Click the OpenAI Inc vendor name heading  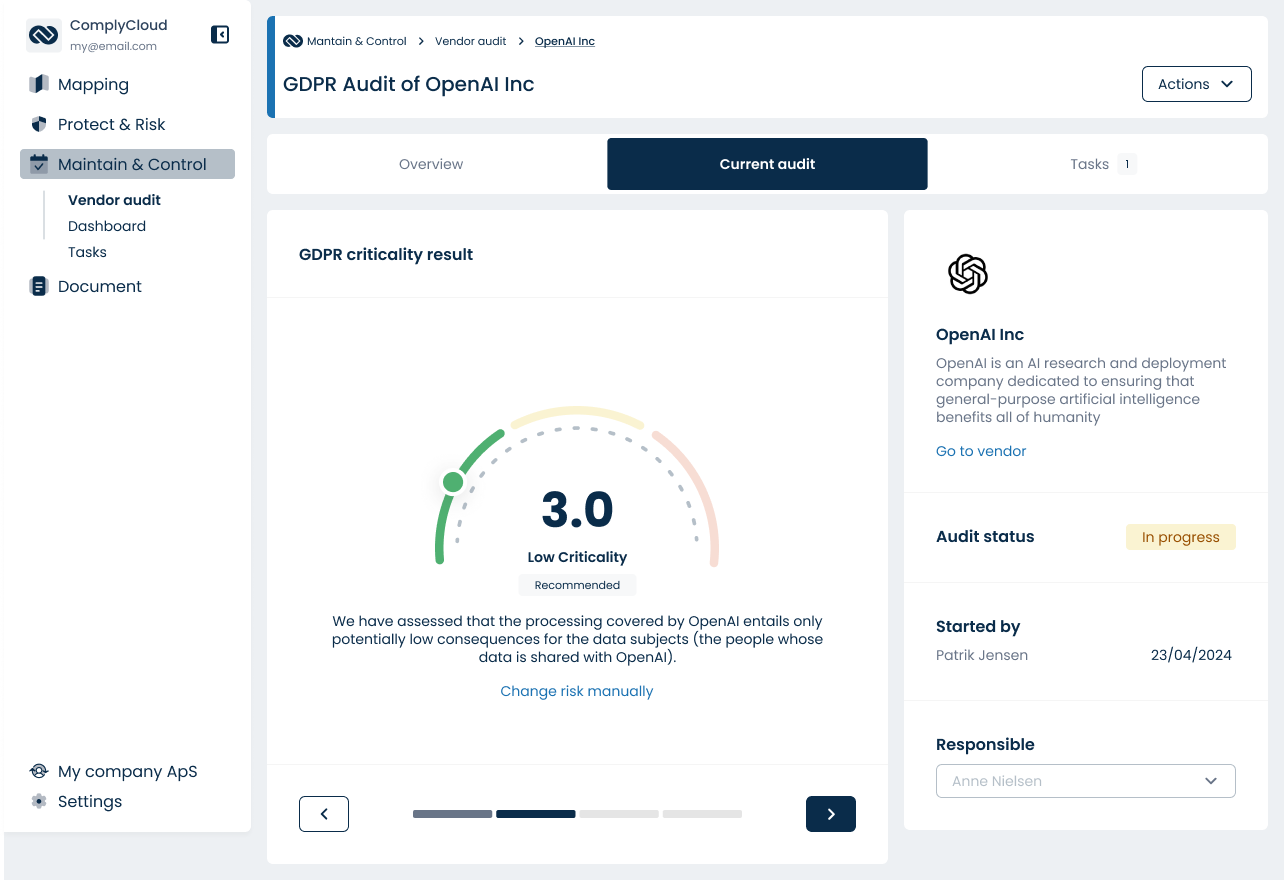pyautogui.click(x=980, y=335)
